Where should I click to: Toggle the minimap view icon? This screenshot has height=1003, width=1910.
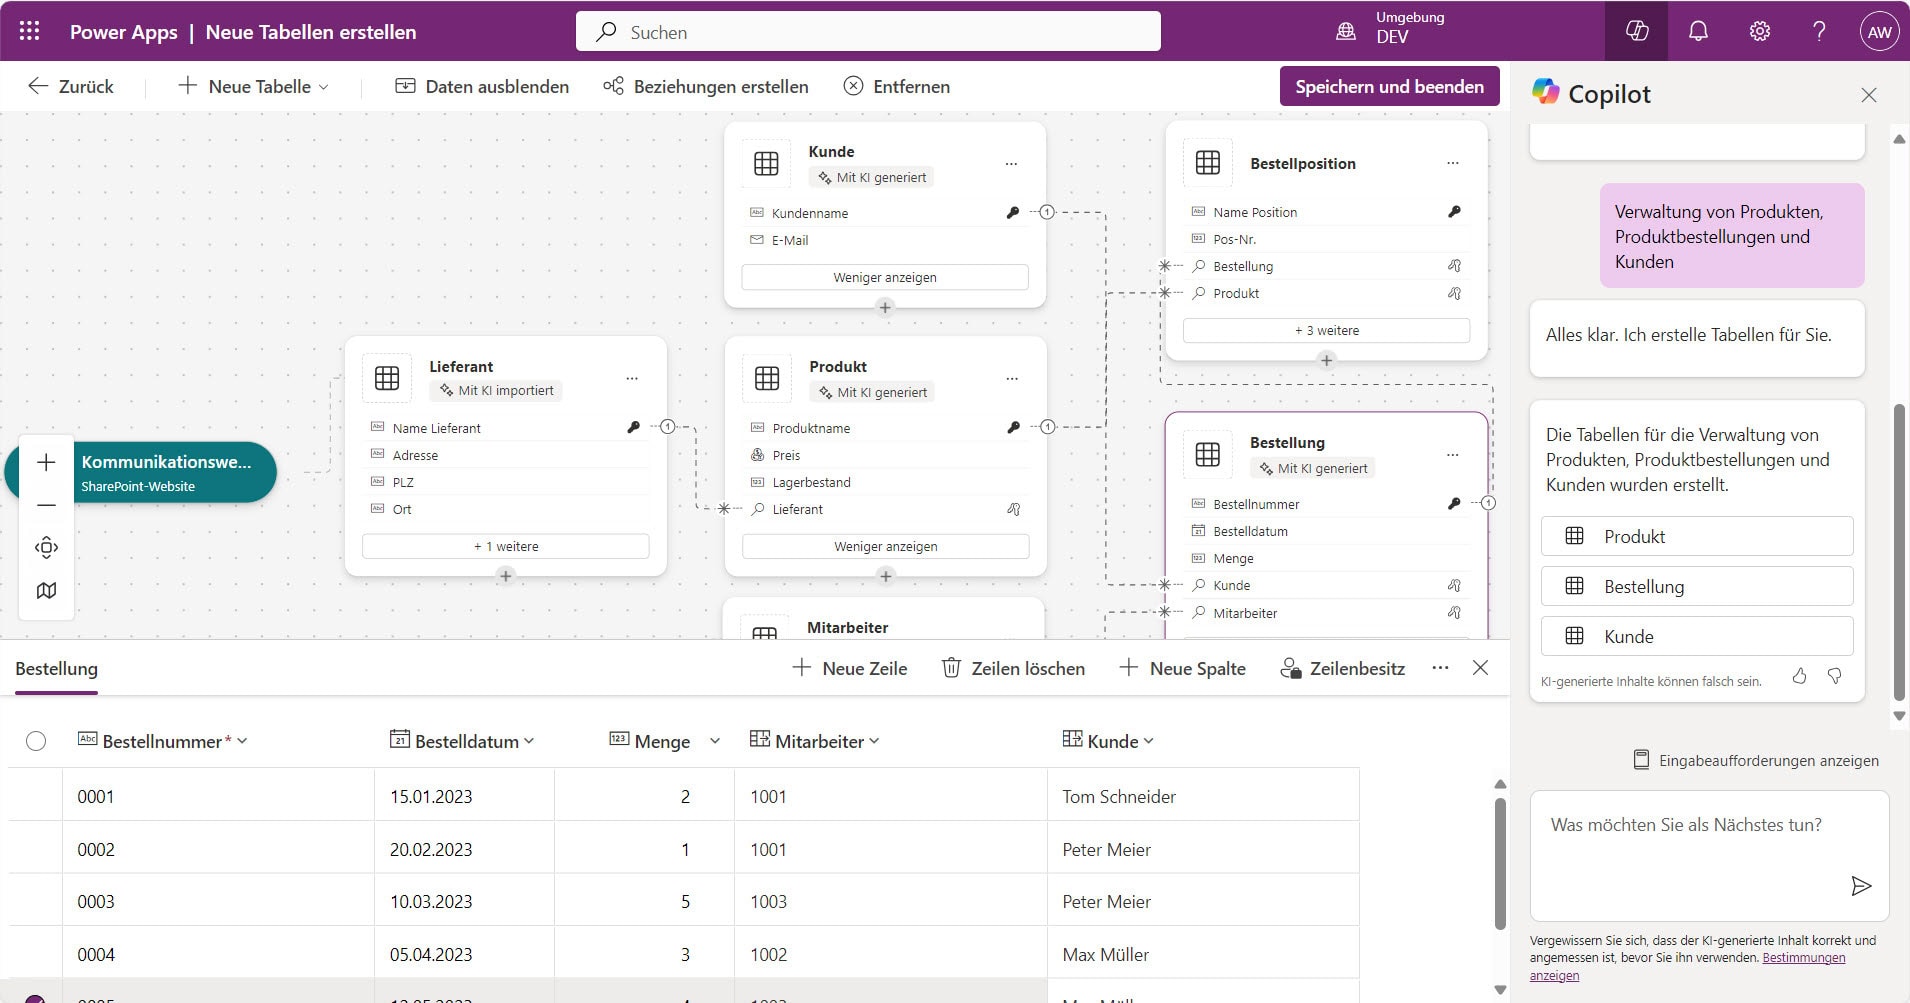point(46,590)
